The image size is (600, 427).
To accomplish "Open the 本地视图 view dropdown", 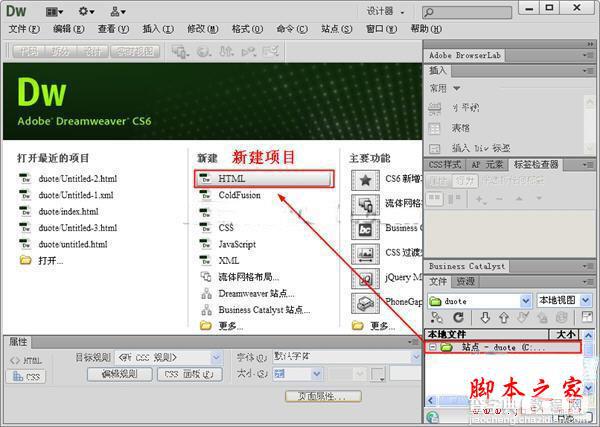I will click(x=585, y=301).
